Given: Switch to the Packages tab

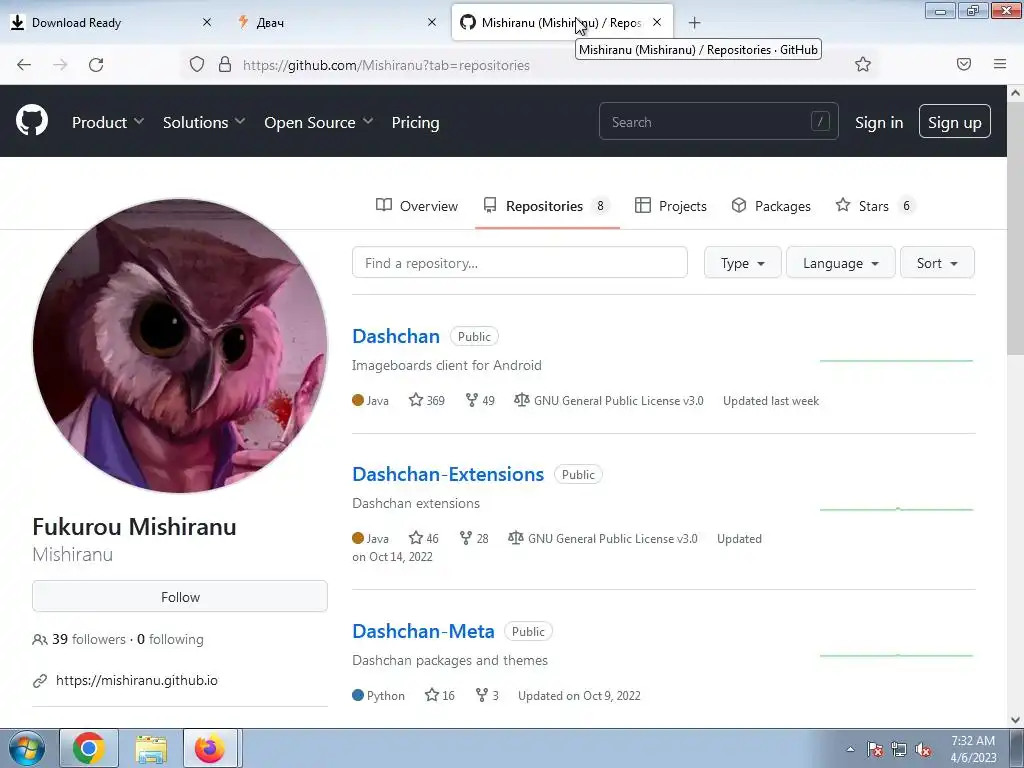Looking at the screenshot, I should pos(771,206).
